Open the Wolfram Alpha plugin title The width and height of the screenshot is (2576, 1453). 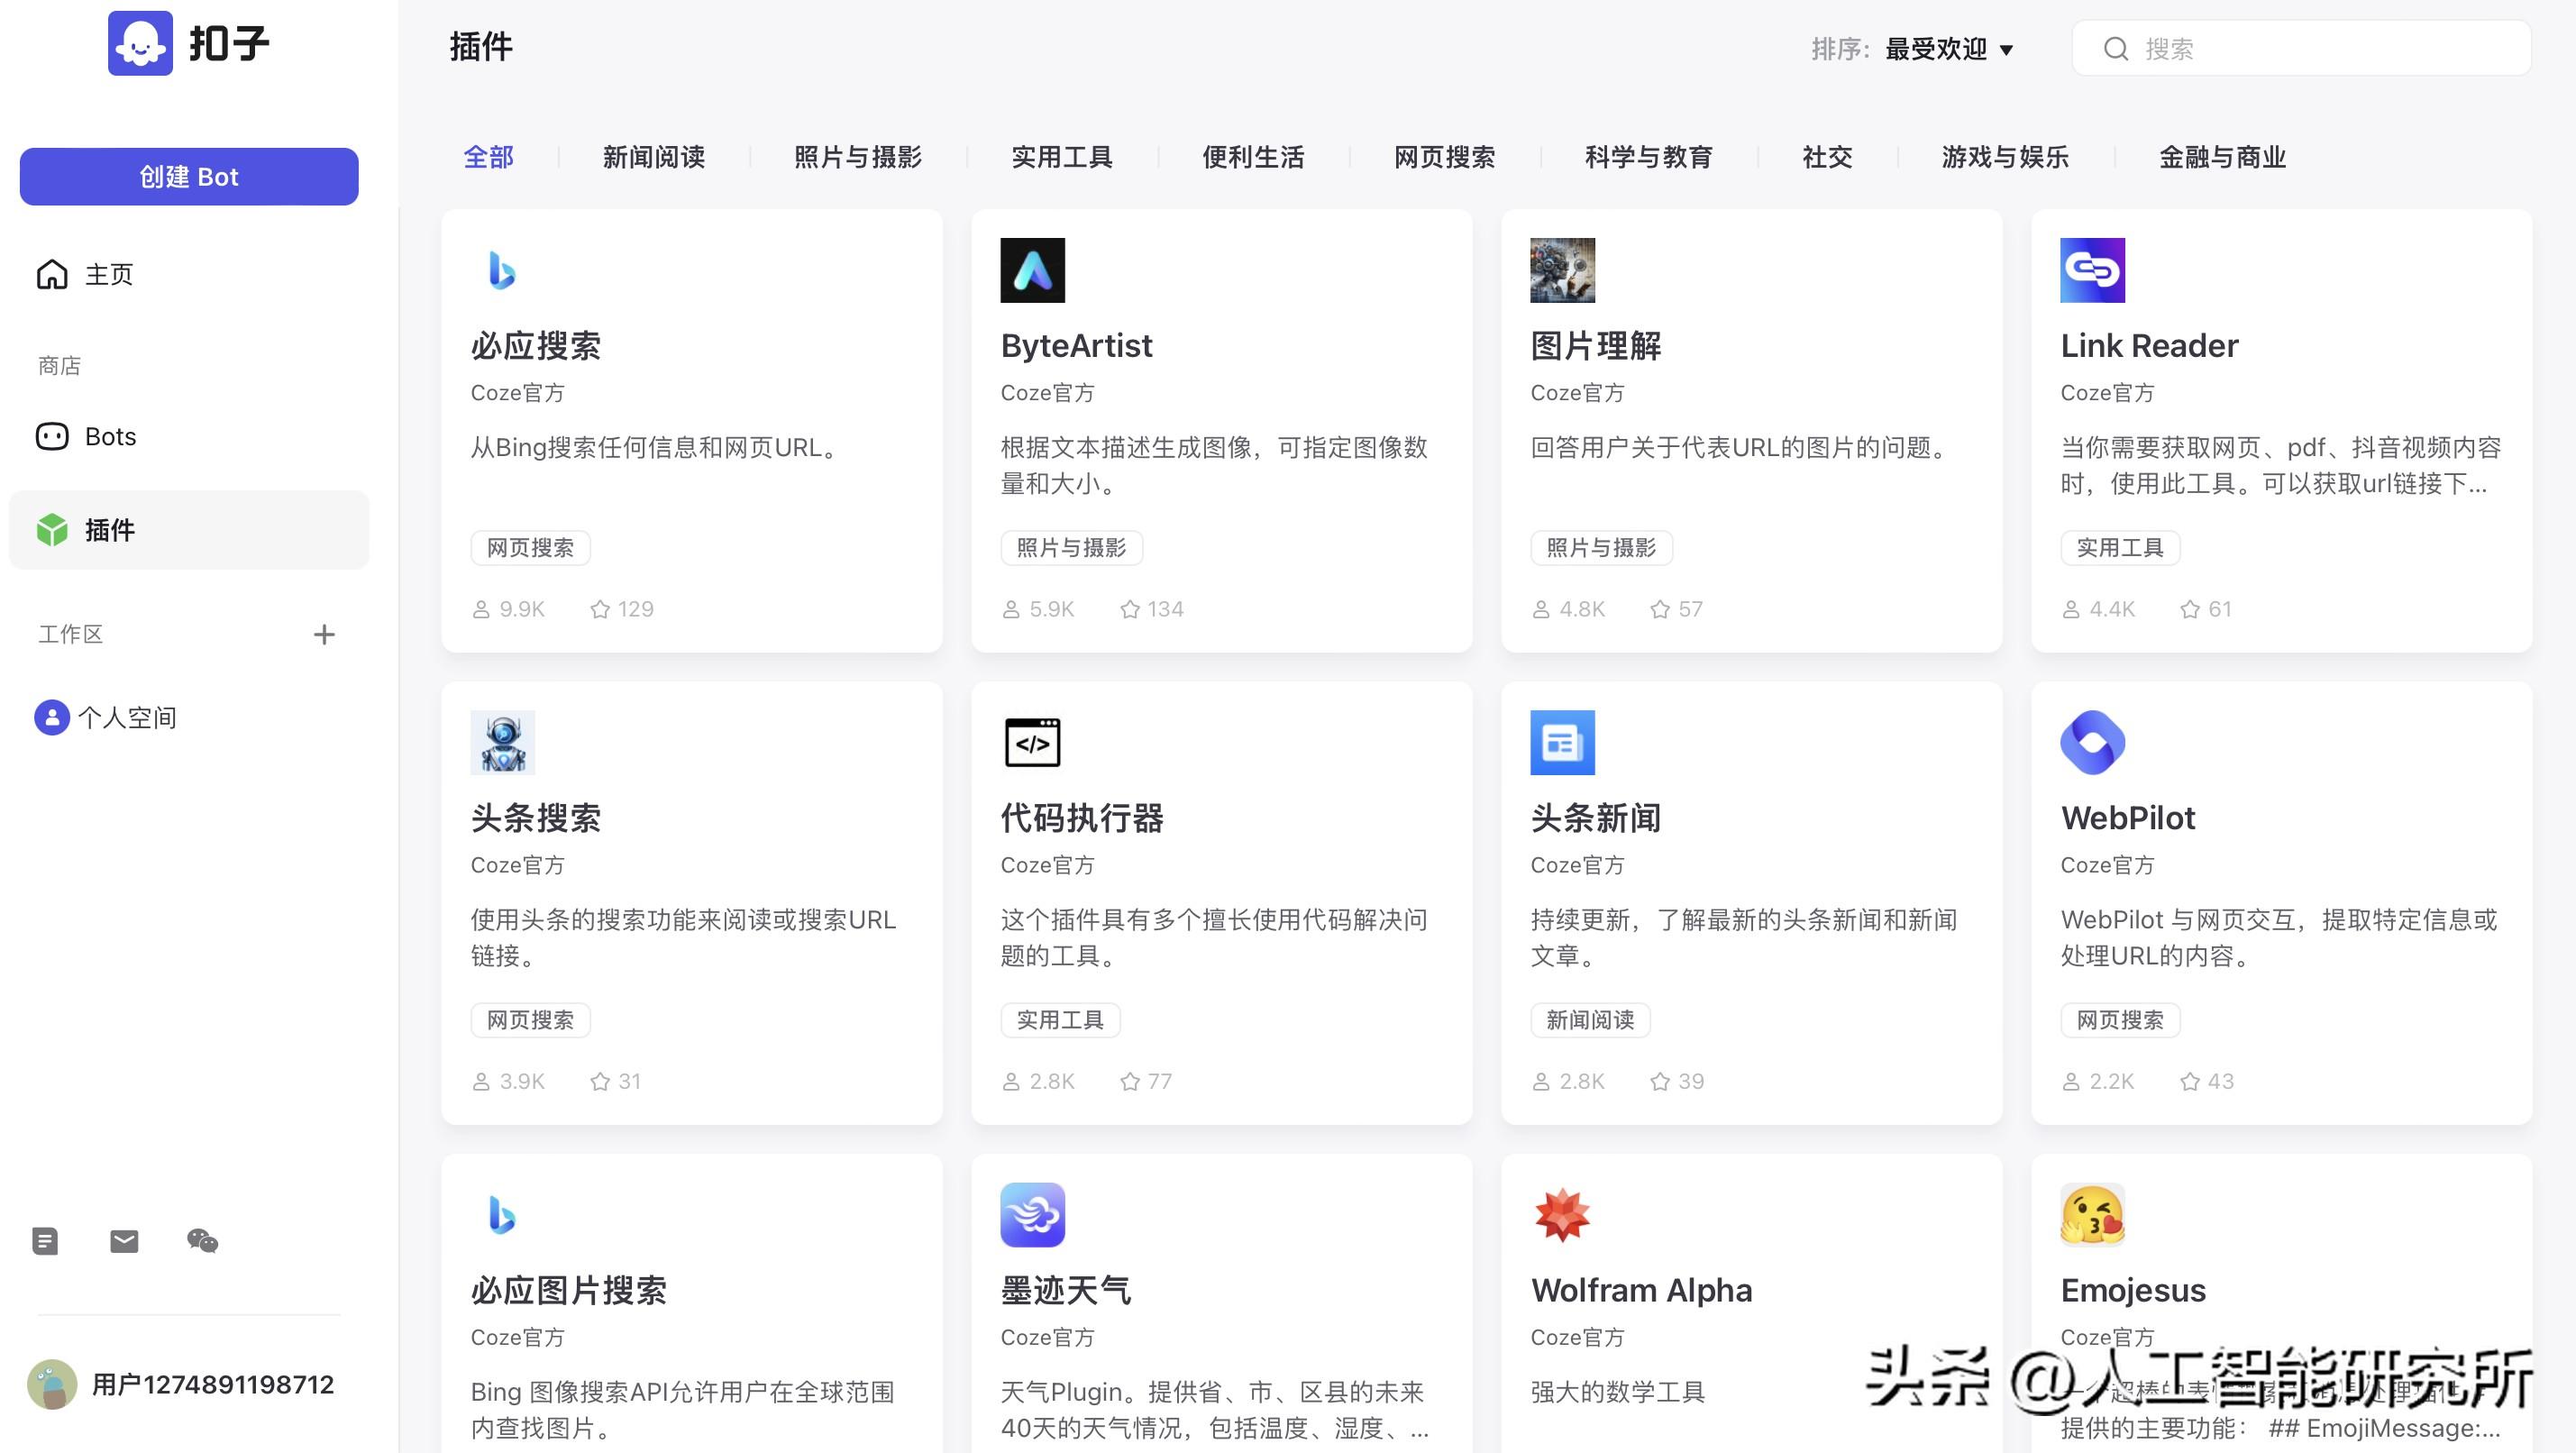1641,1290
